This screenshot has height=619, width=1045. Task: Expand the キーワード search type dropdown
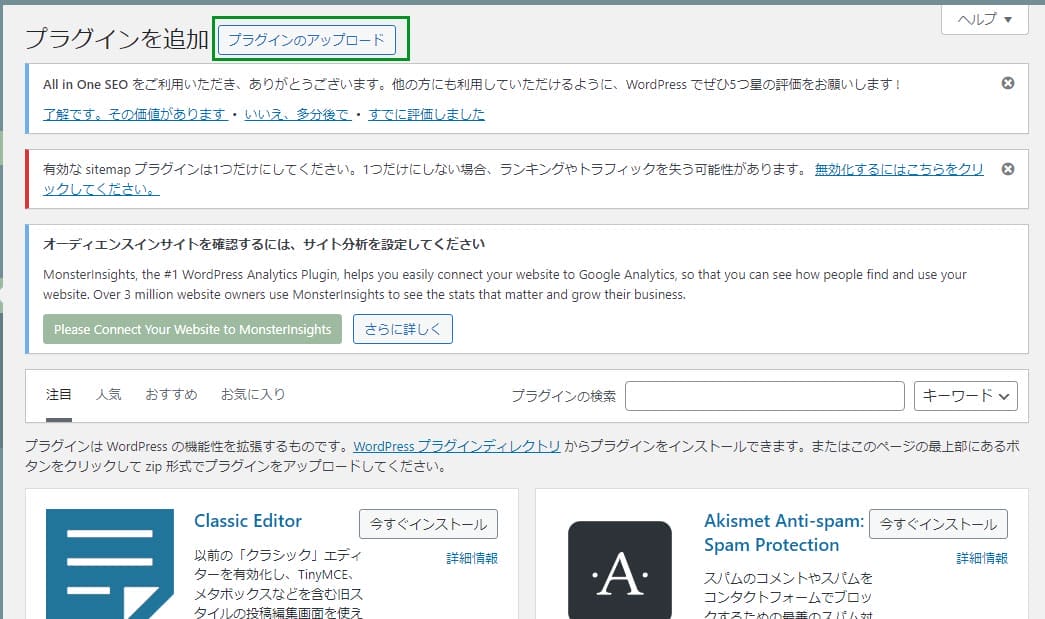coord(965,396)
